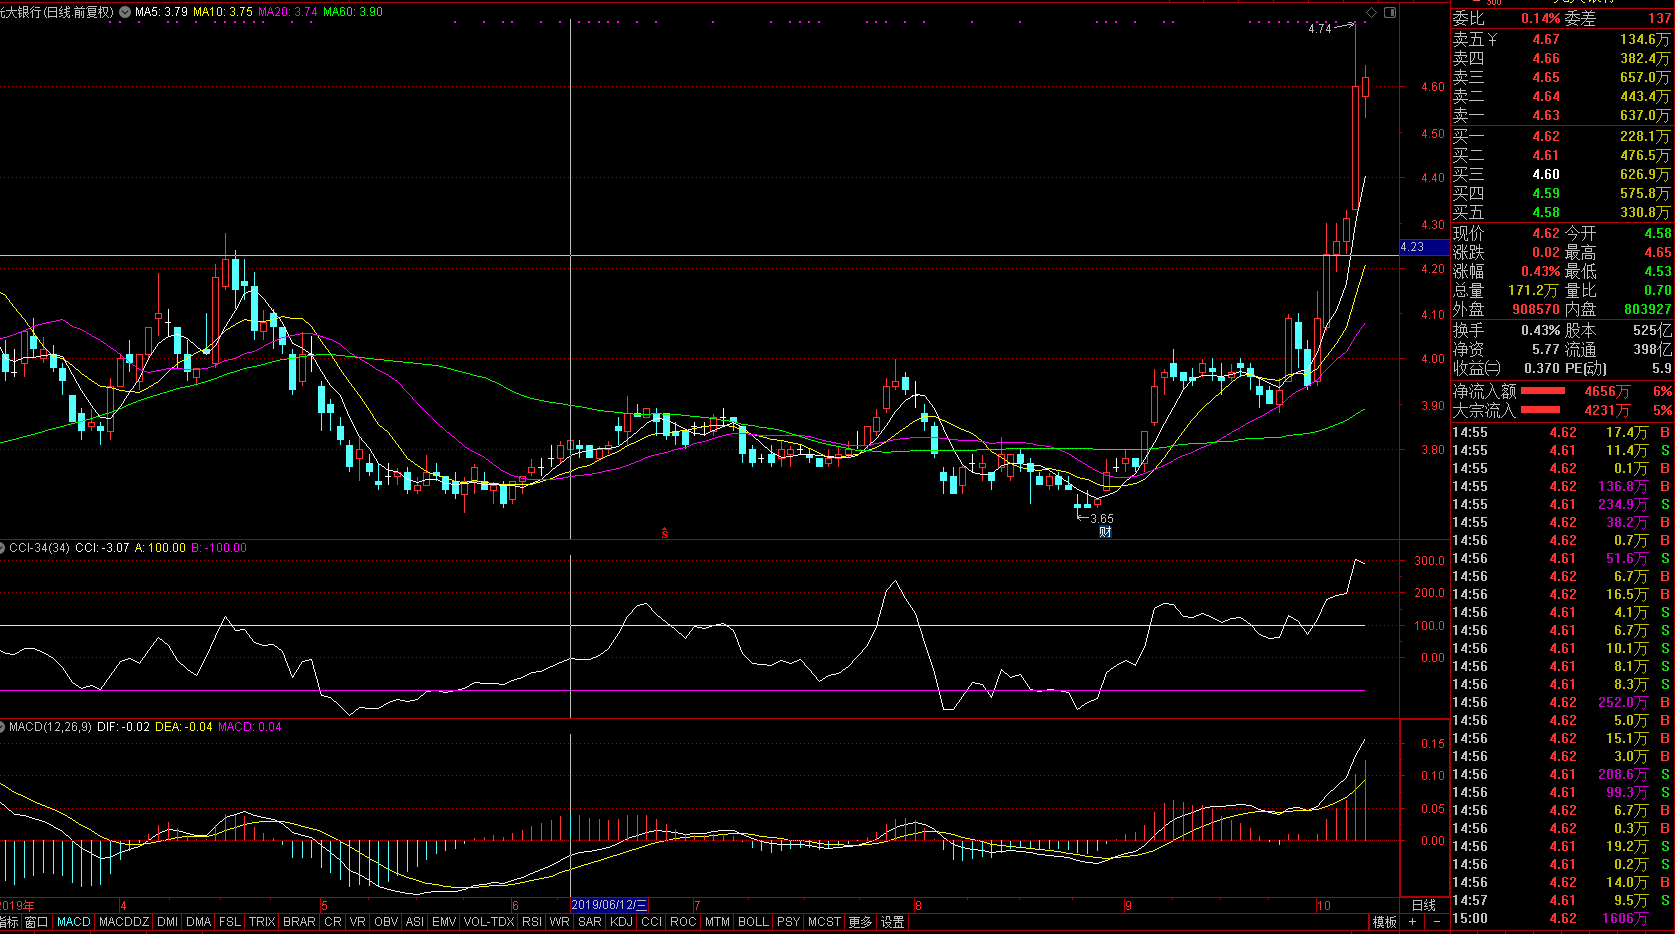
Task: Select the DMI indicator tab
Action: pos(168,922)
